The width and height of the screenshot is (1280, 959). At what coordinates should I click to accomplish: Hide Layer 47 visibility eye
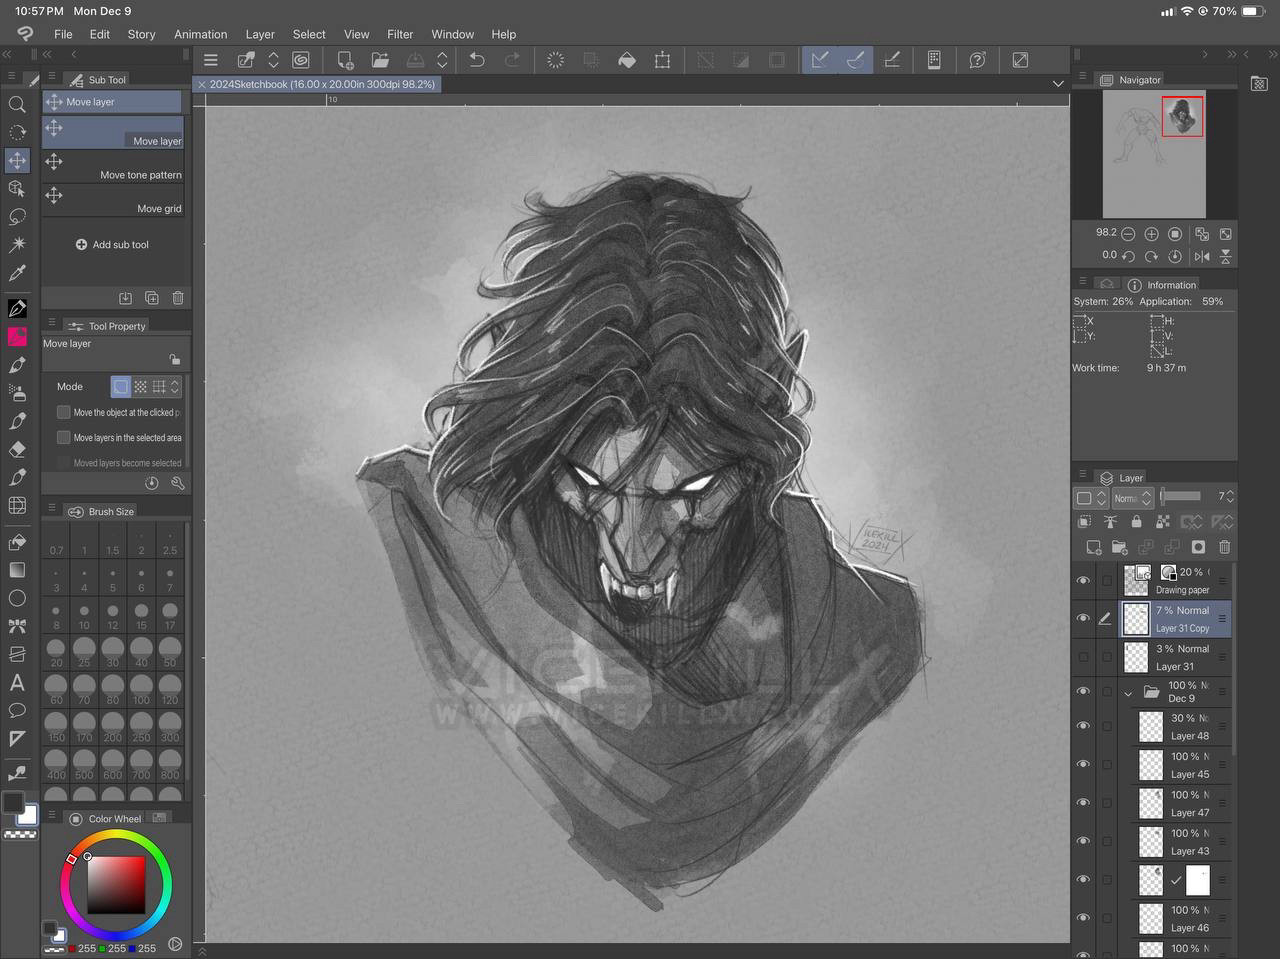pos(1083,803)
